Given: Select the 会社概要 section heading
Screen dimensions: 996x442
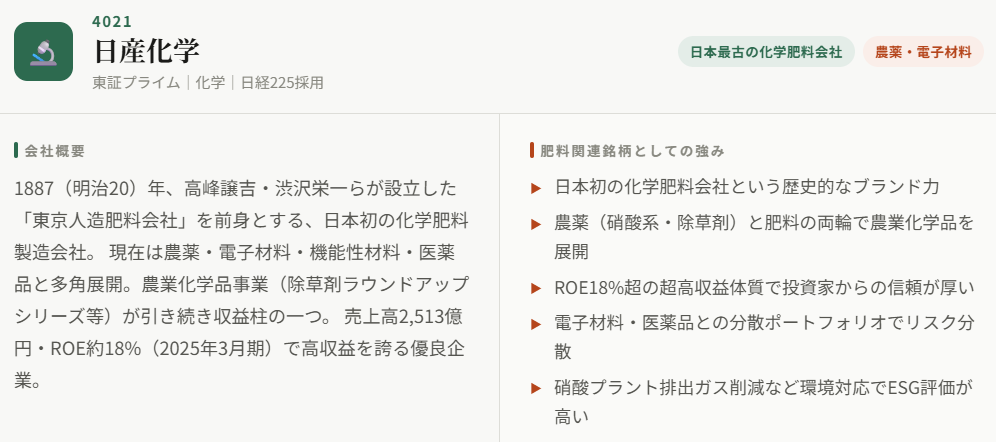Looking at the screenshot, I should (x=55, y=151).
